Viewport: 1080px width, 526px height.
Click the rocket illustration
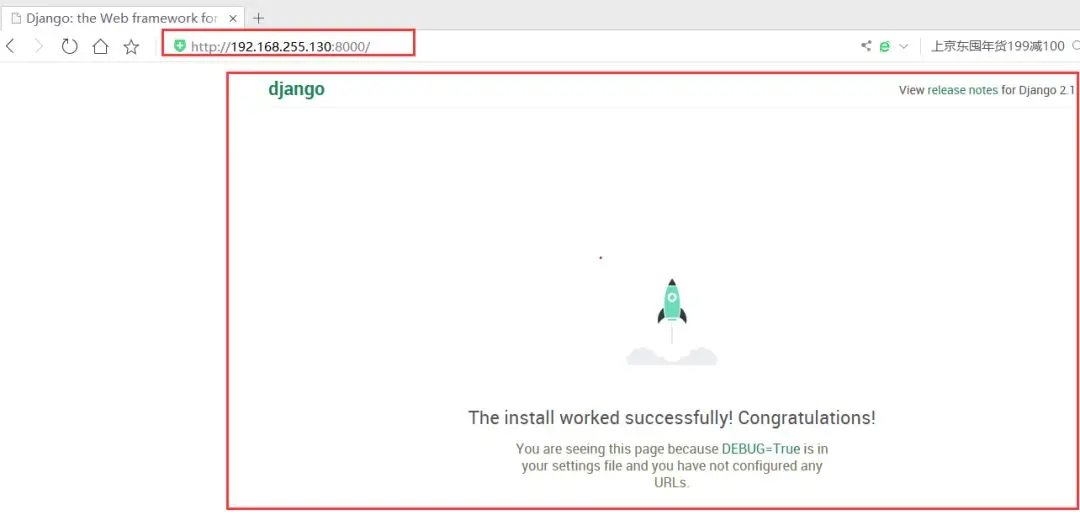672,322
